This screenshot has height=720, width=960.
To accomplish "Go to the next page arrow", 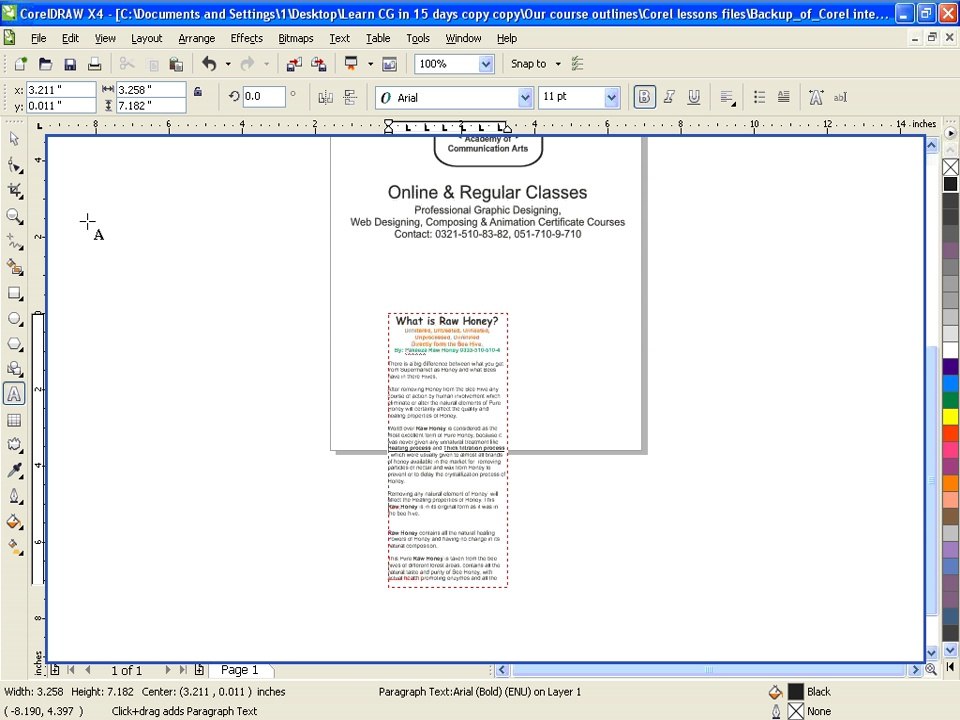I will coord(168,670).
